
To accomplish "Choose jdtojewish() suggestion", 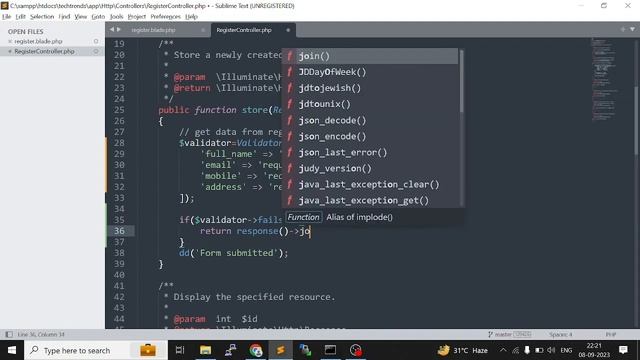I will click(x=370, y=88).
